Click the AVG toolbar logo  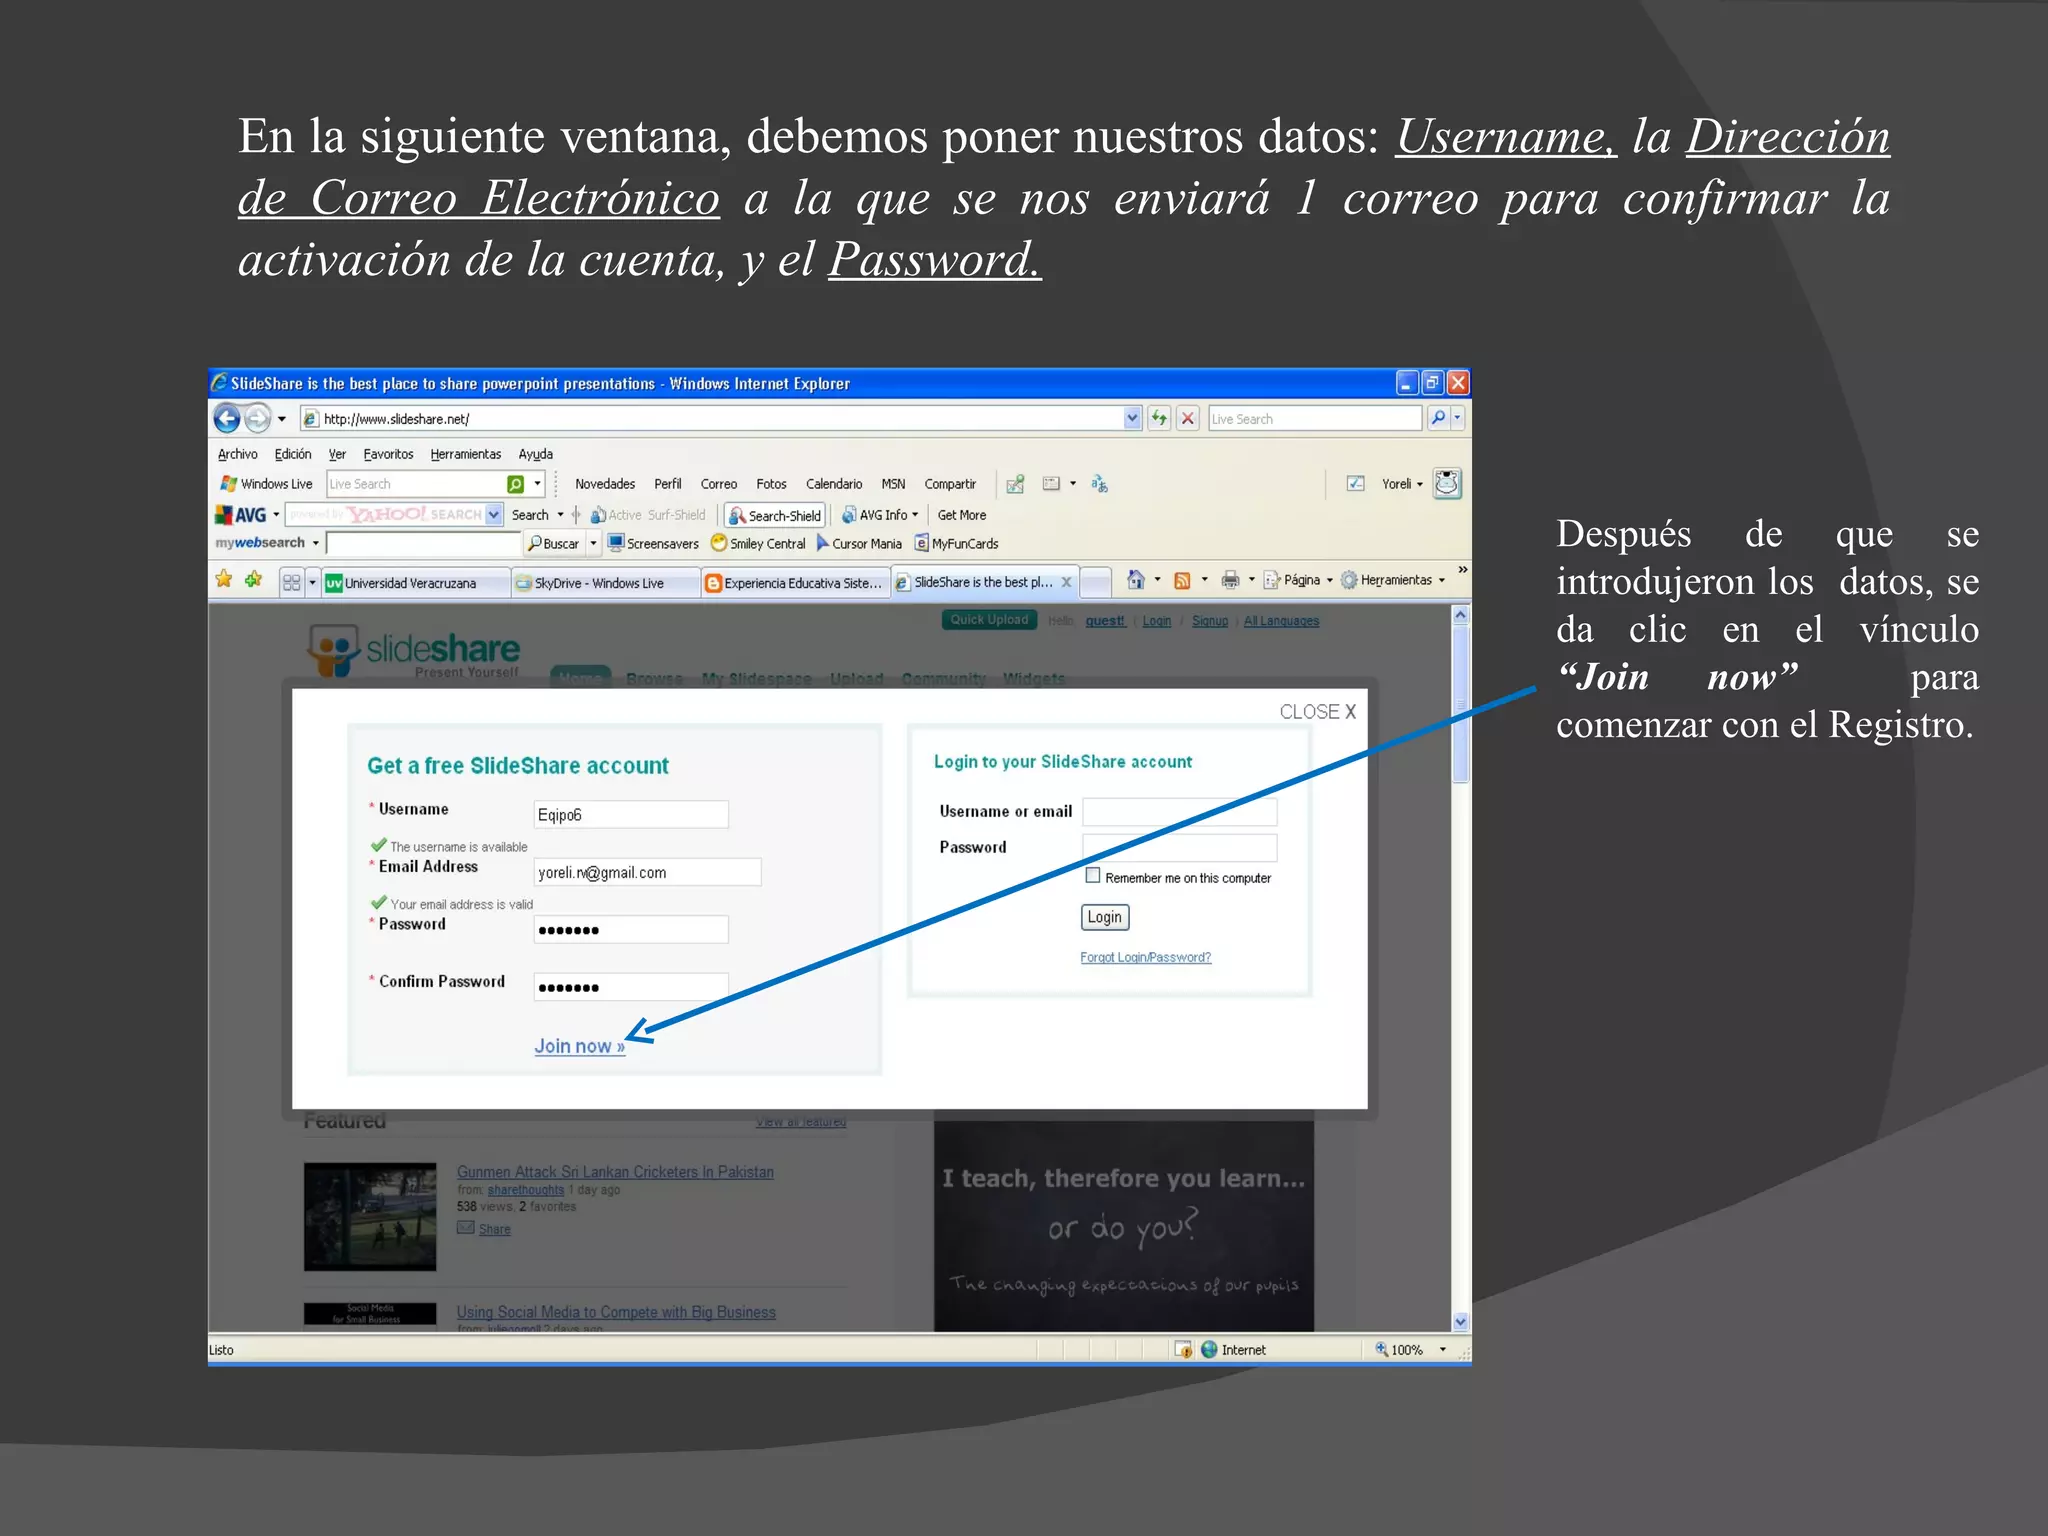(x=241, y=515)
